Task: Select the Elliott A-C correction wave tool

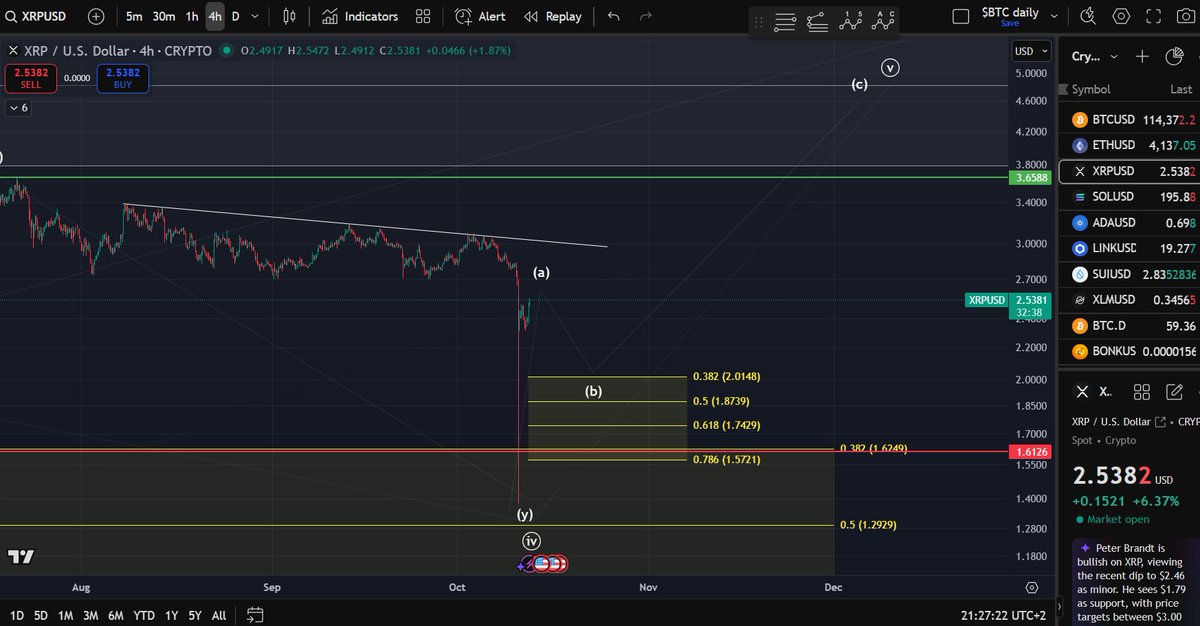Action: [884, 20]
